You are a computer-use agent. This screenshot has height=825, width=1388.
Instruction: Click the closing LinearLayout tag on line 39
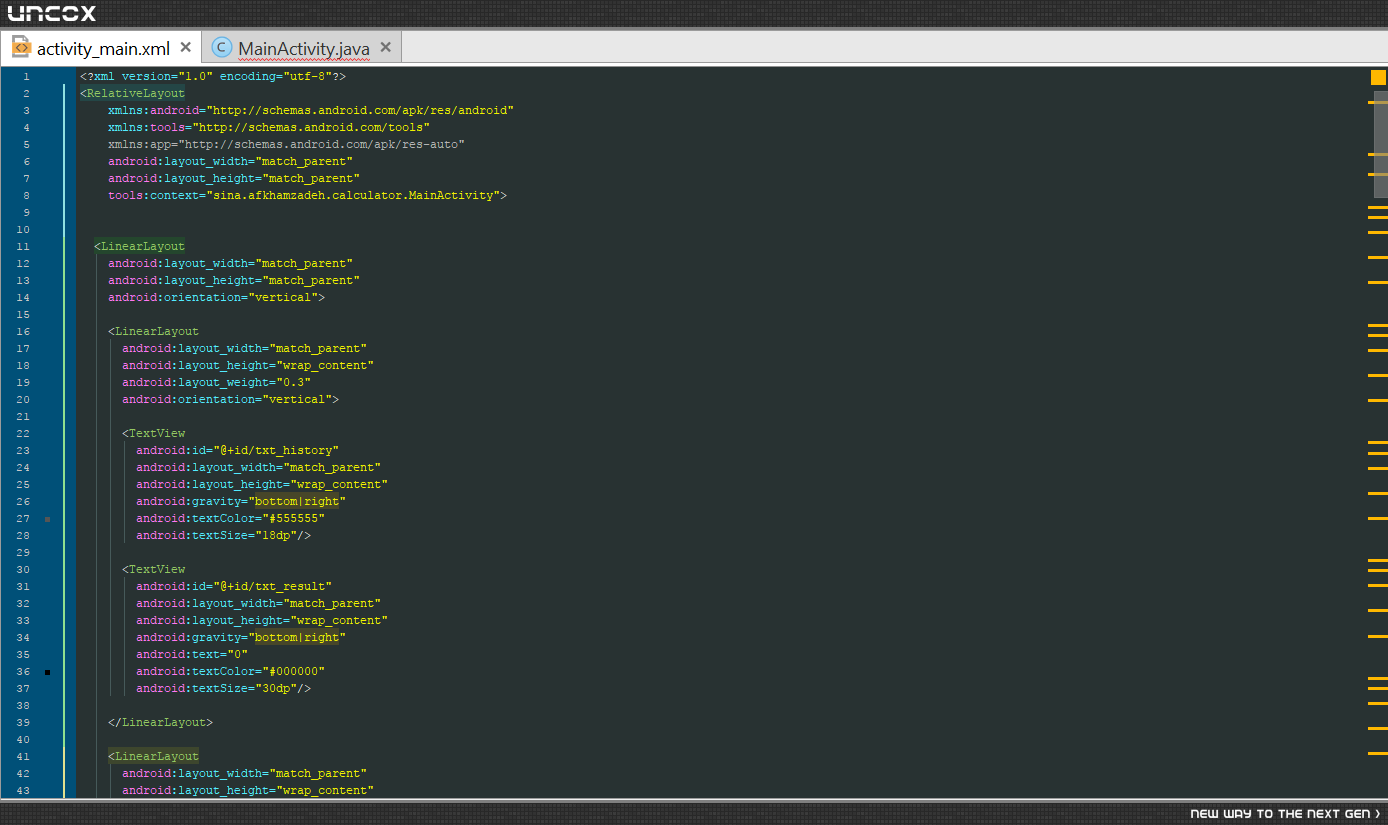(160, 722)
